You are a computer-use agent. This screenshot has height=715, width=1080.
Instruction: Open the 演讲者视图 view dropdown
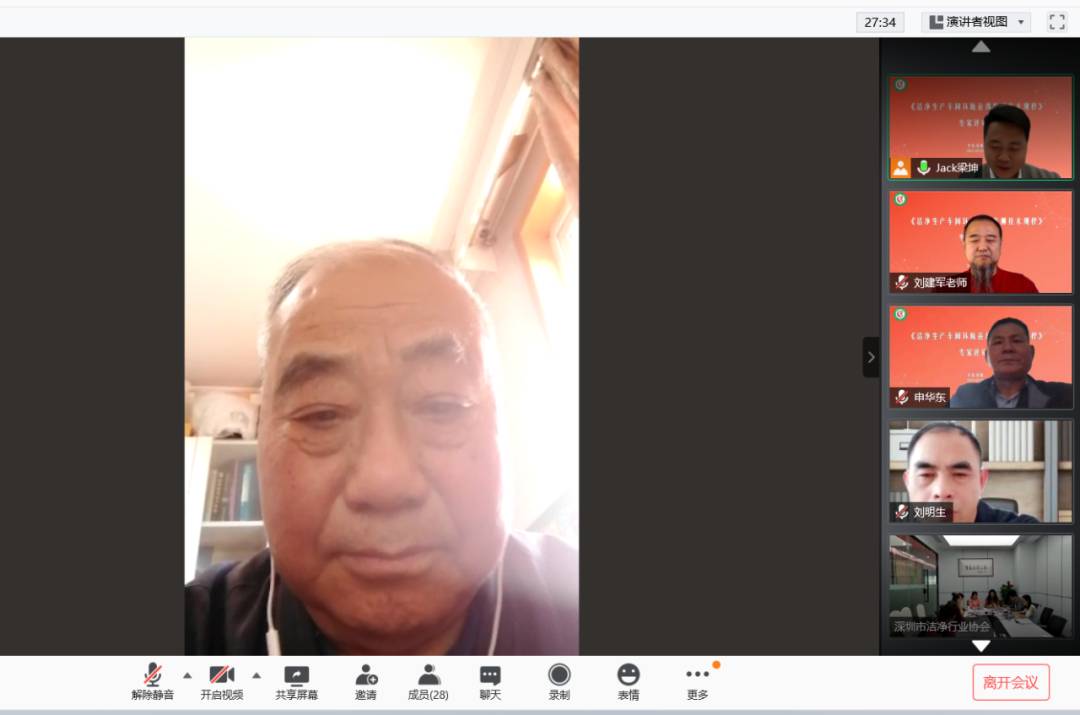pyautogui.click(x=976, y=22)
